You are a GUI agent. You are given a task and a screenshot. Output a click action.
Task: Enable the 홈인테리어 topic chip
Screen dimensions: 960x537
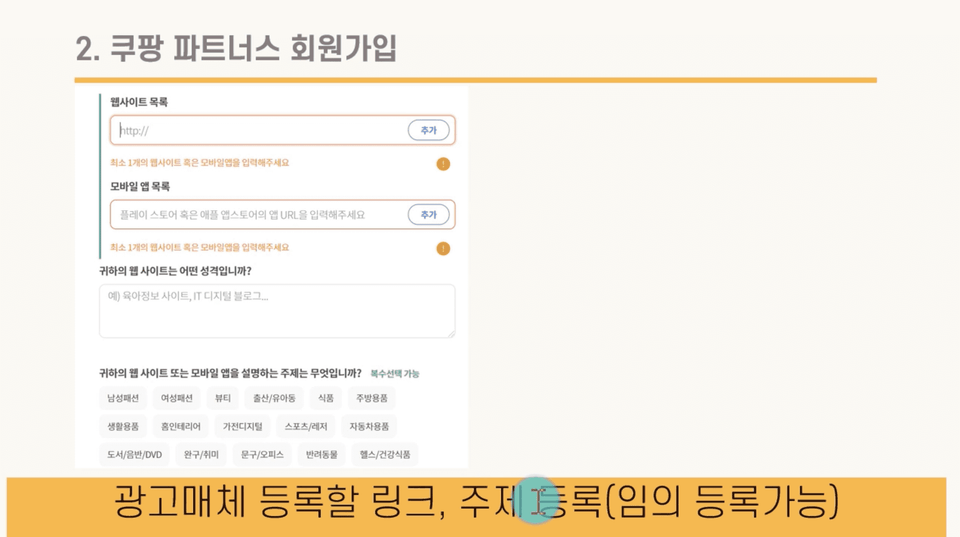(x=181, y=426)
